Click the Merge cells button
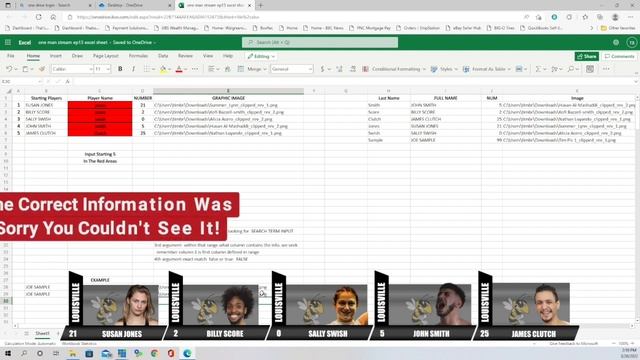The image size is (640, 360). [x=251, y=69]
